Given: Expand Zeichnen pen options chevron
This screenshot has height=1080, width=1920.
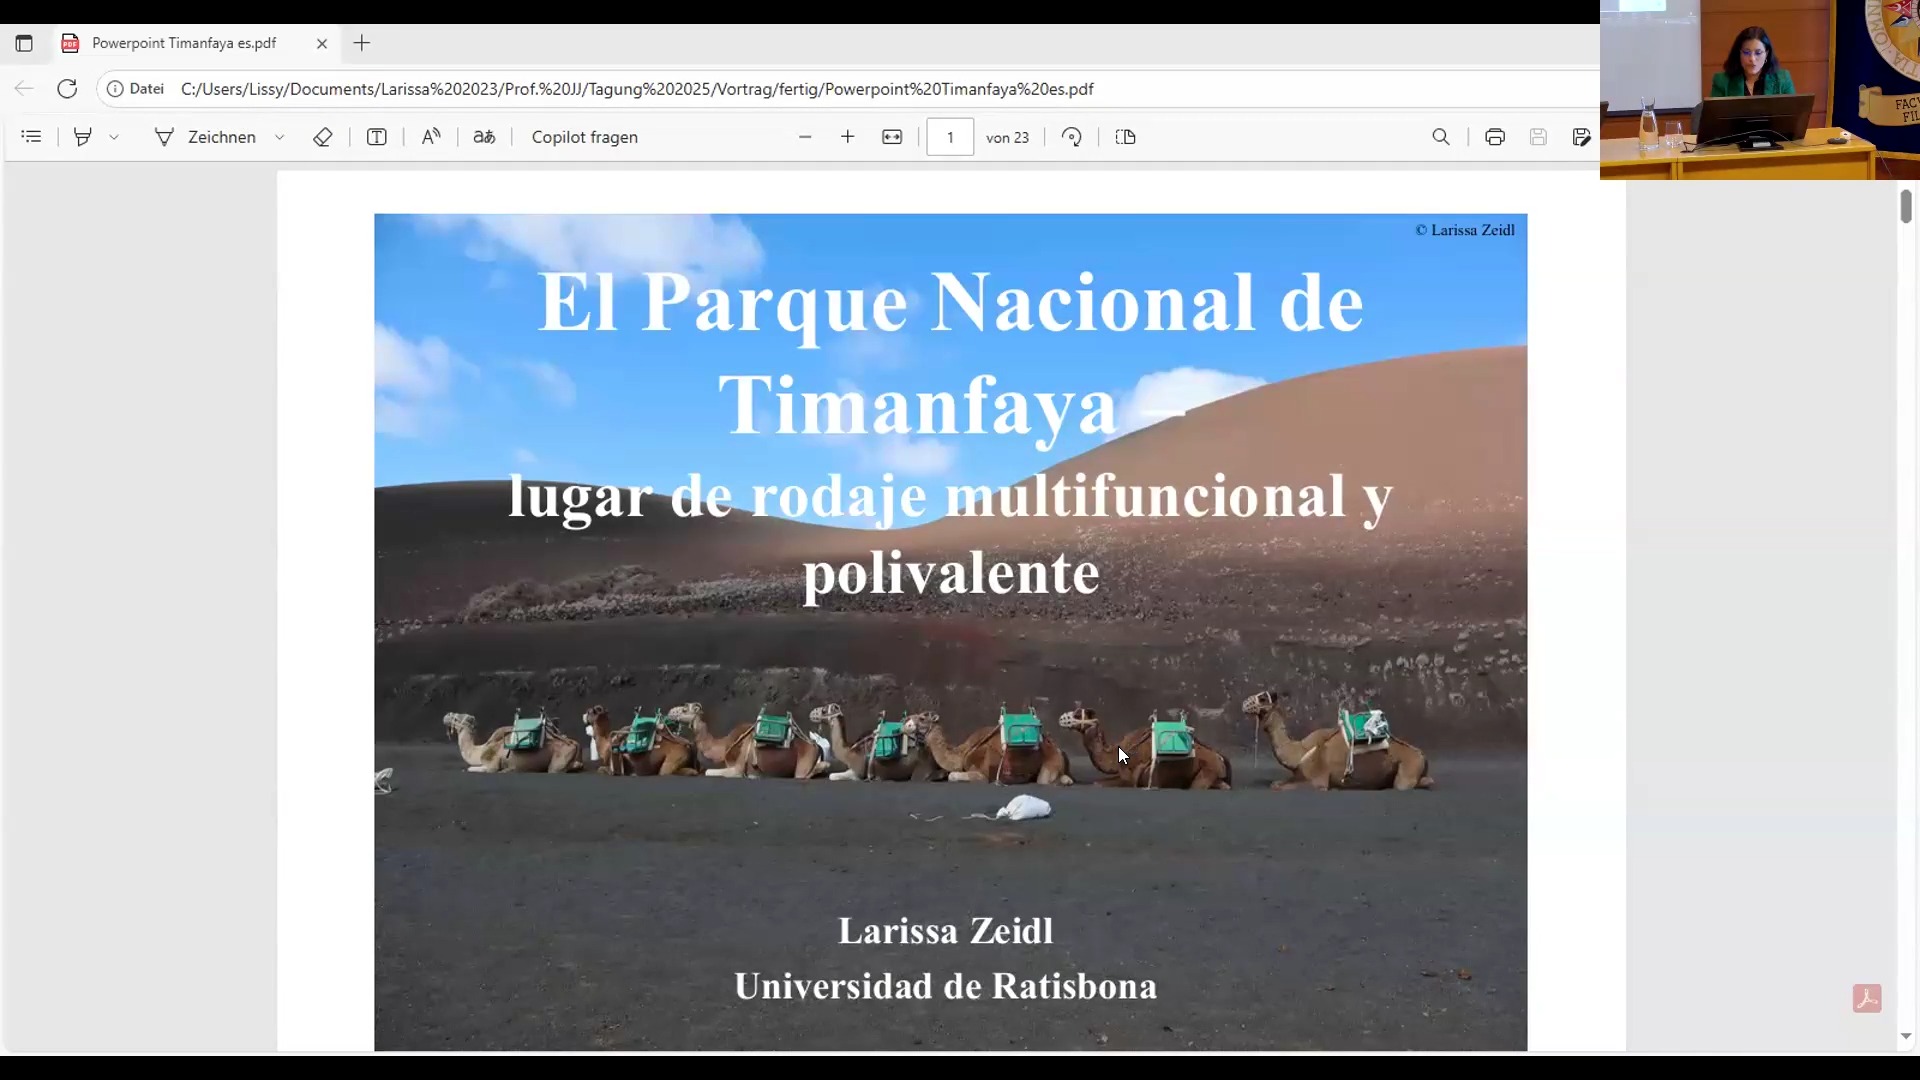Looking at the screenshot, I should point(280,137).
